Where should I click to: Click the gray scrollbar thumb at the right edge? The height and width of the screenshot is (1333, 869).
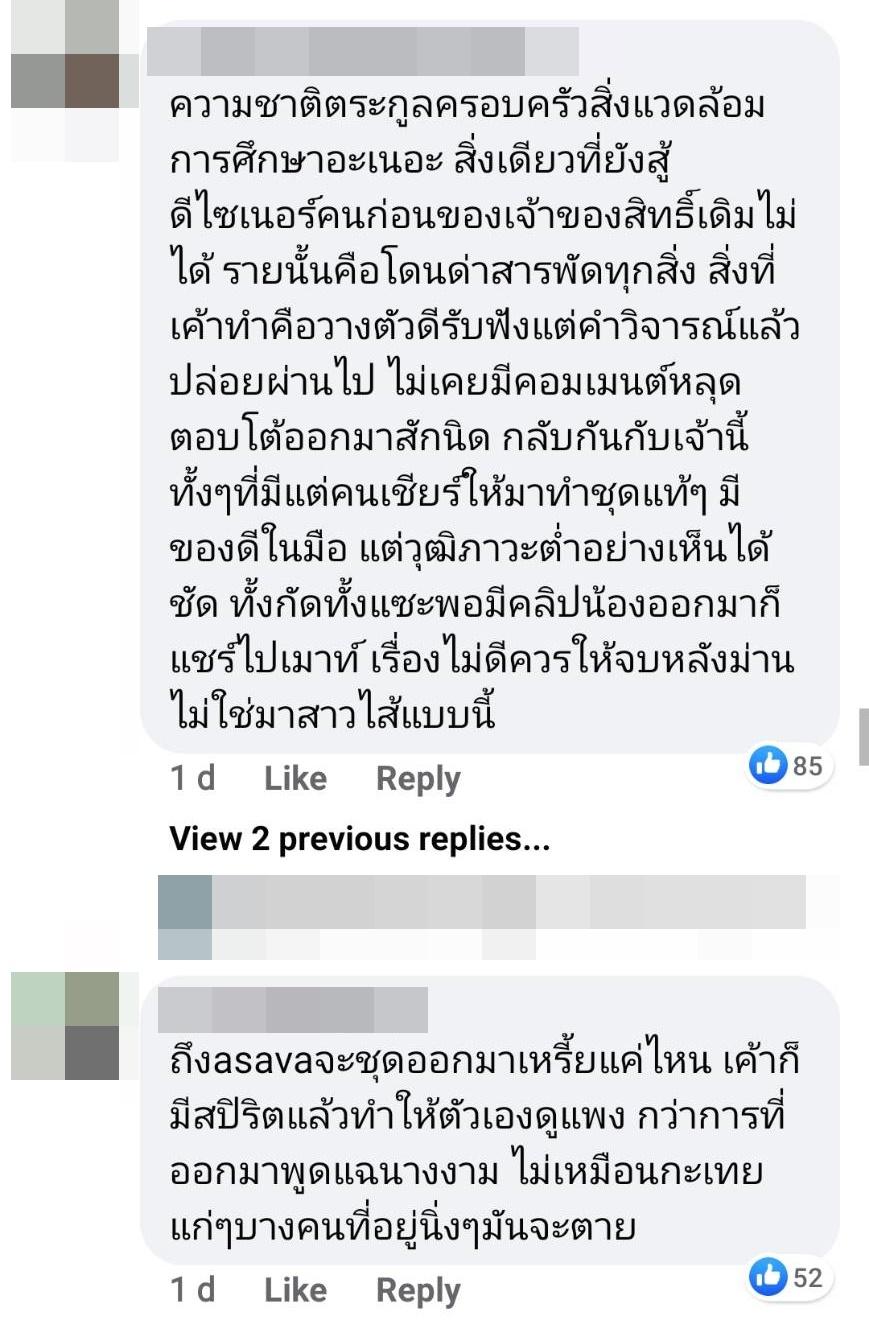coord(864,737)
